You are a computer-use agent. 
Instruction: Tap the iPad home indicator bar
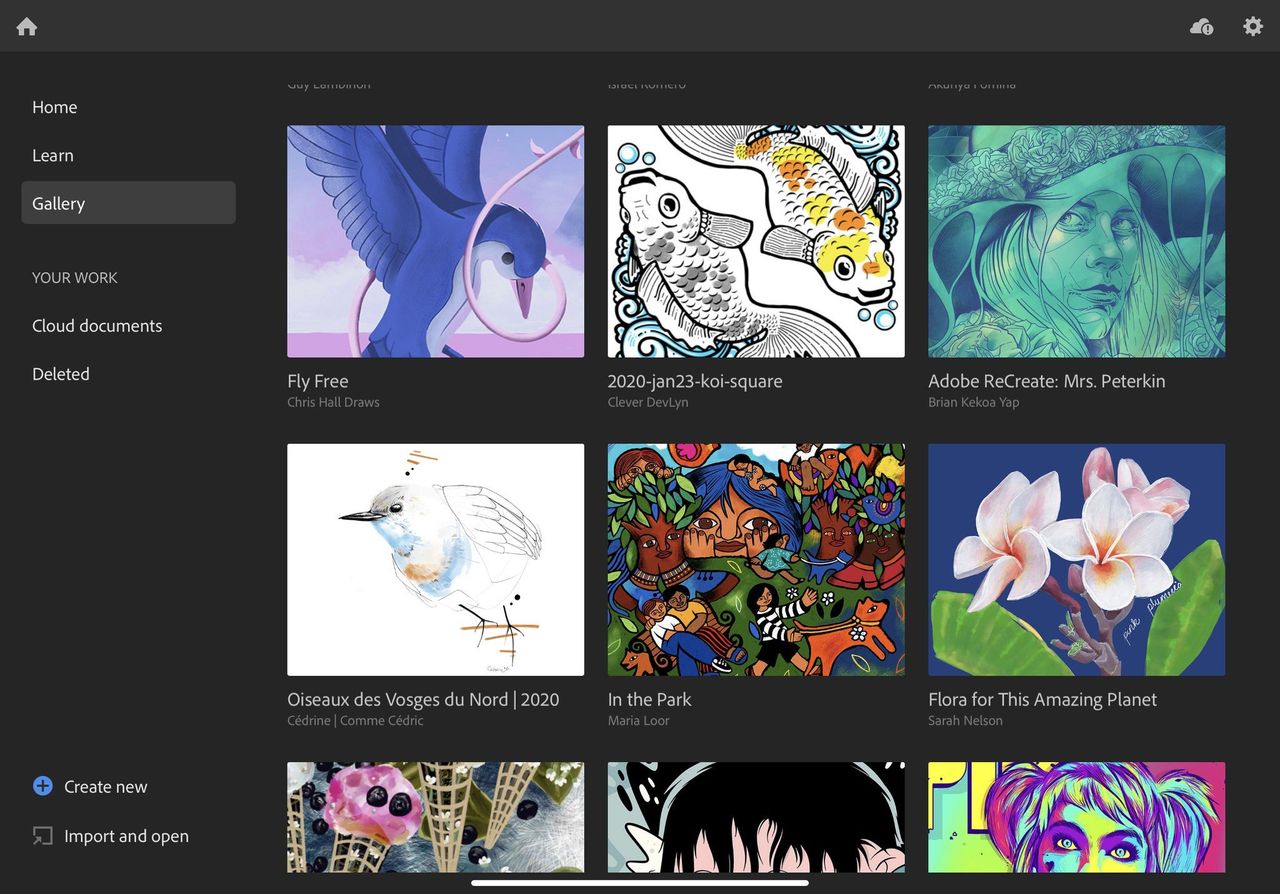click(x=640, y=883)
